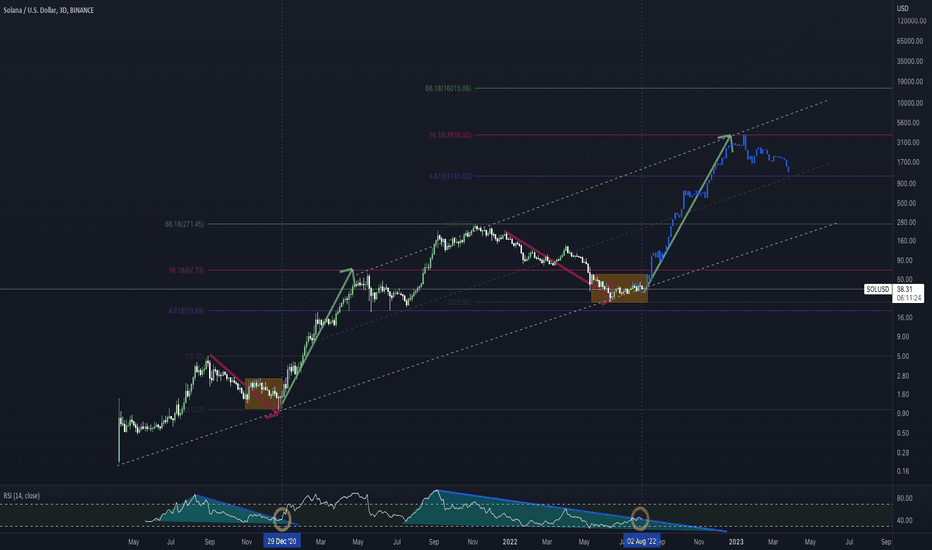Click the 1.60 price axis label
The height and width of the screenshot is (550, 932).
[902, 394]
